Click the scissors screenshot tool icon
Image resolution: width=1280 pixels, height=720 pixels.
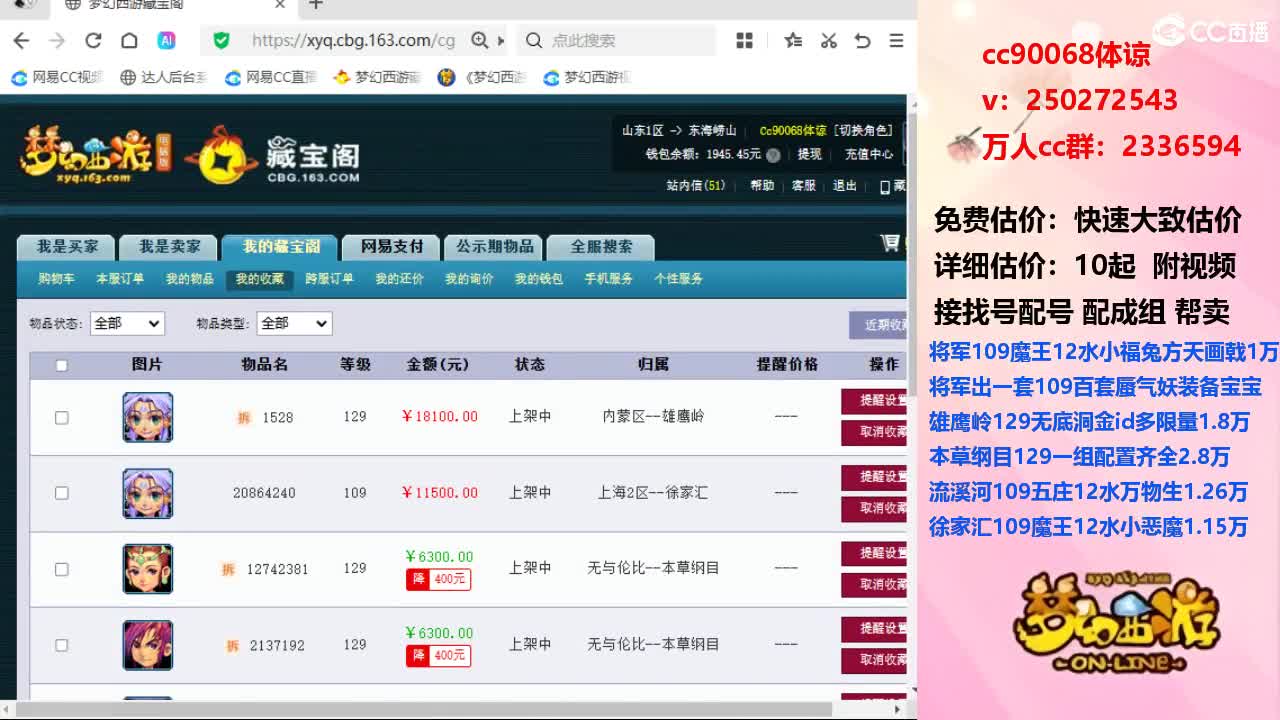coord(828,40)
